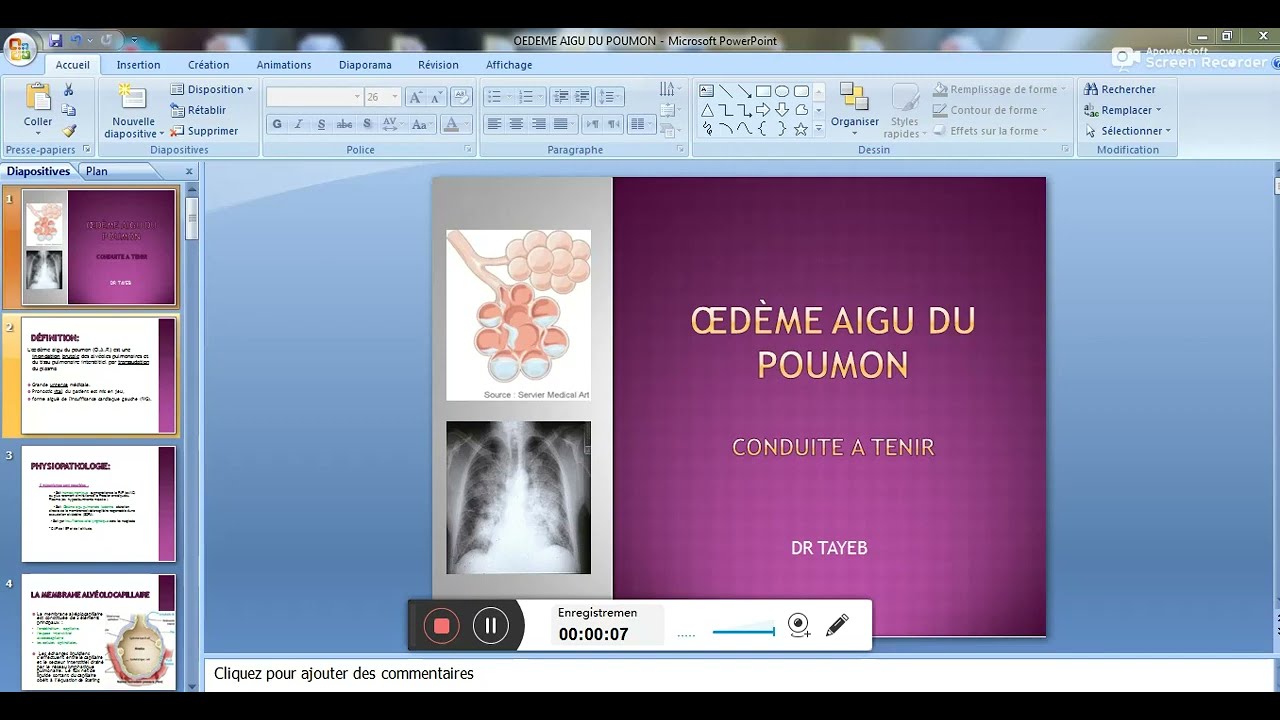Justify the text
Image resolution: width=1280 pixels, height=720 pixels.
point(560,124)
